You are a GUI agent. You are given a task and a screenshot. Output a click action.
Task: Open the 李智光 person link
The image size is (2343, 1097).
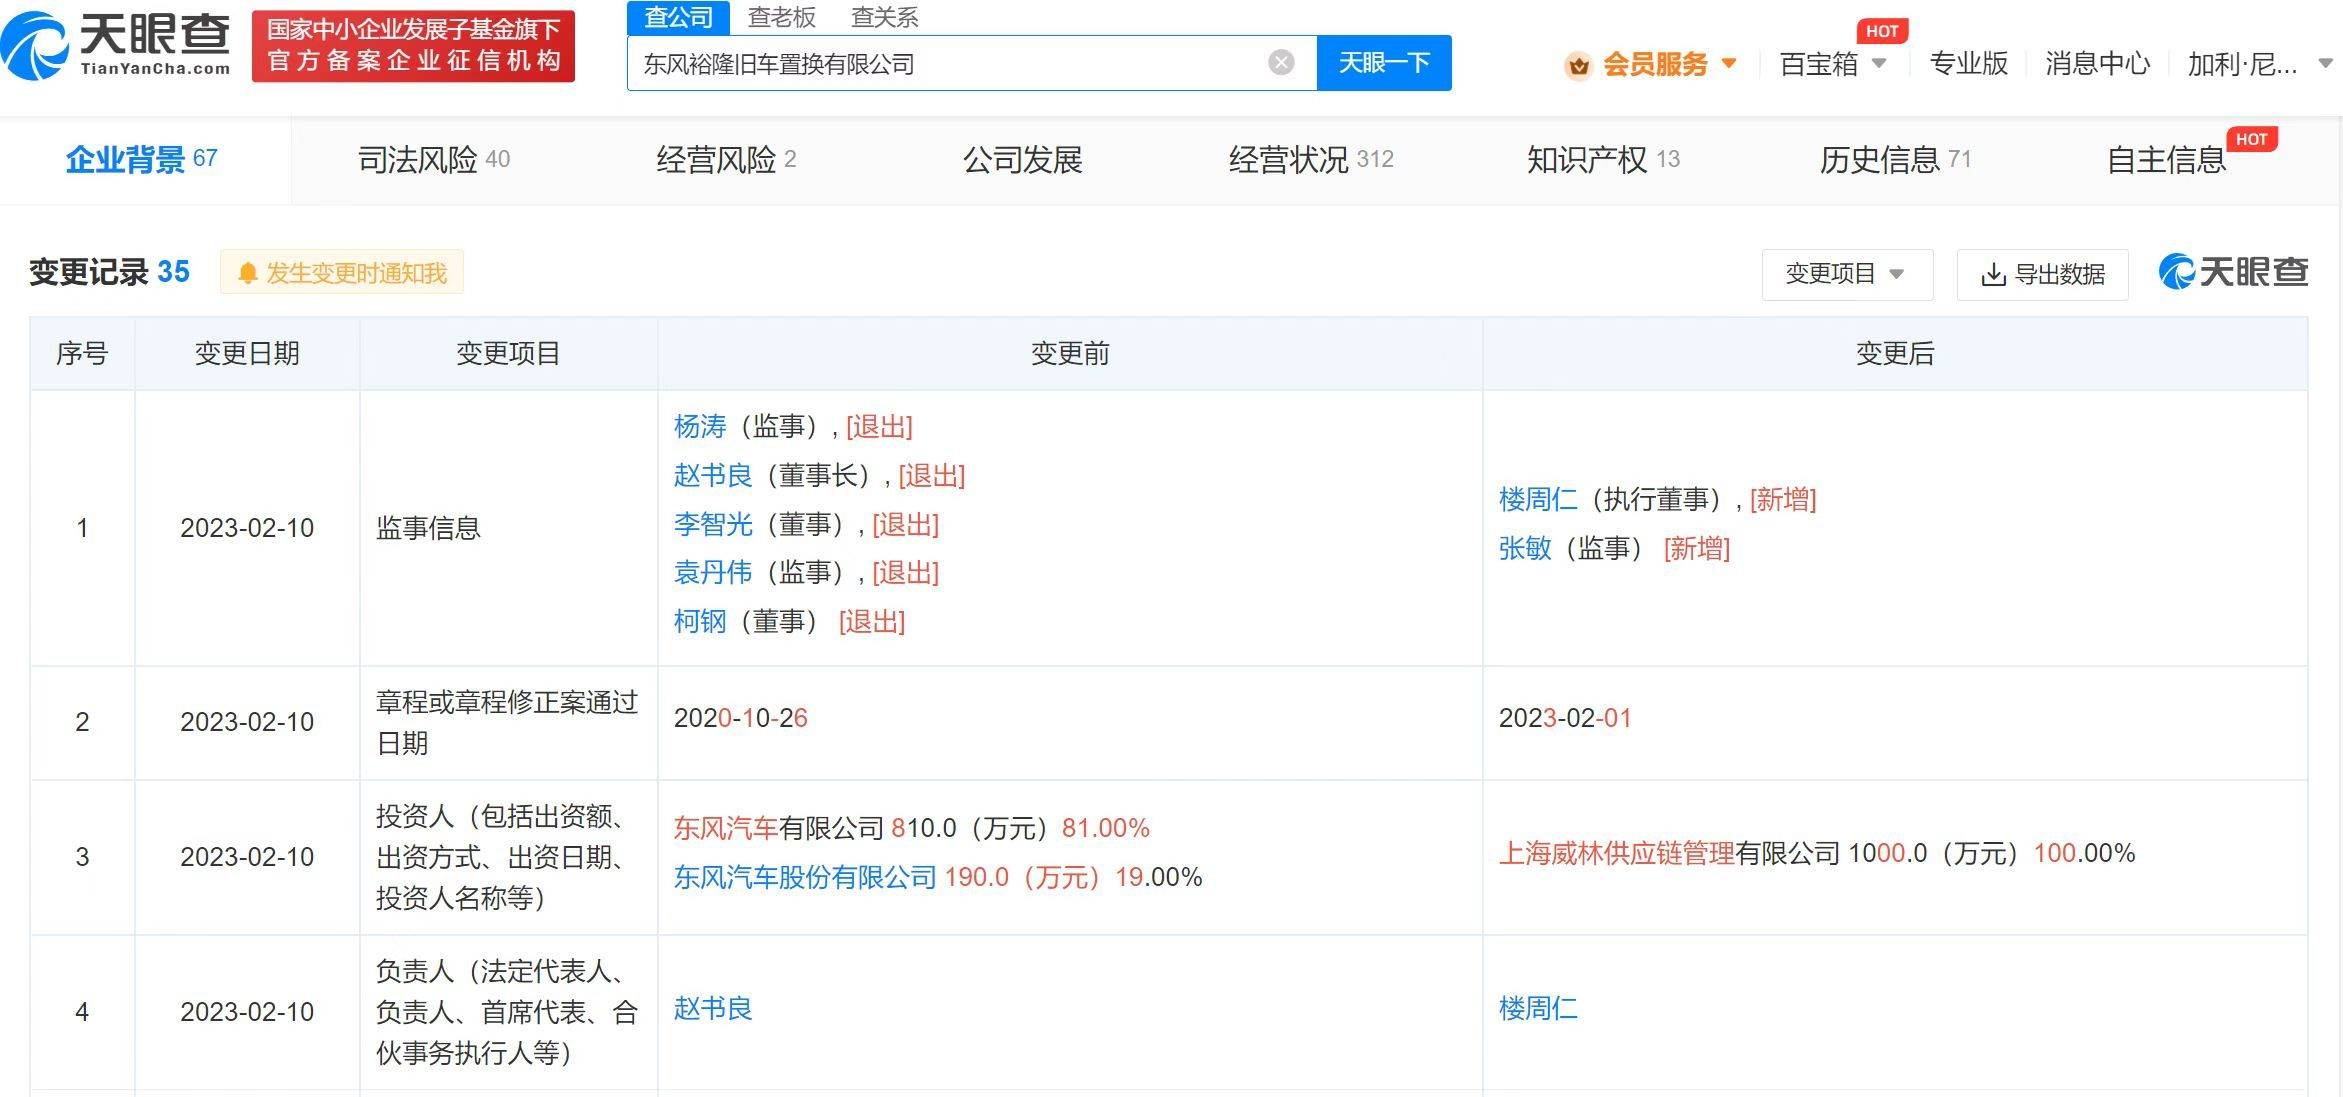coord(713,524)
